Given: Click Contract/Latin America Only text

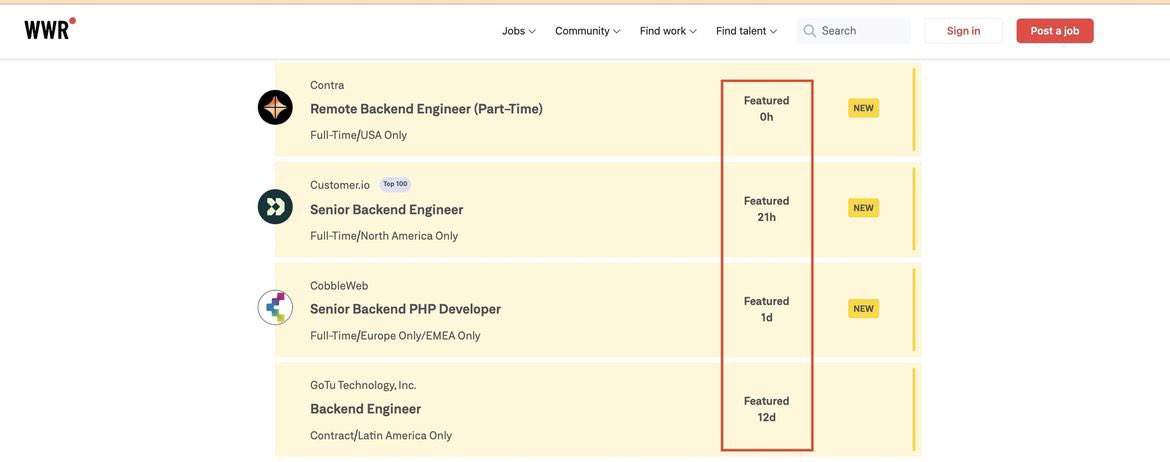Looking at the screenshot, I should click(x=381, y=435).
